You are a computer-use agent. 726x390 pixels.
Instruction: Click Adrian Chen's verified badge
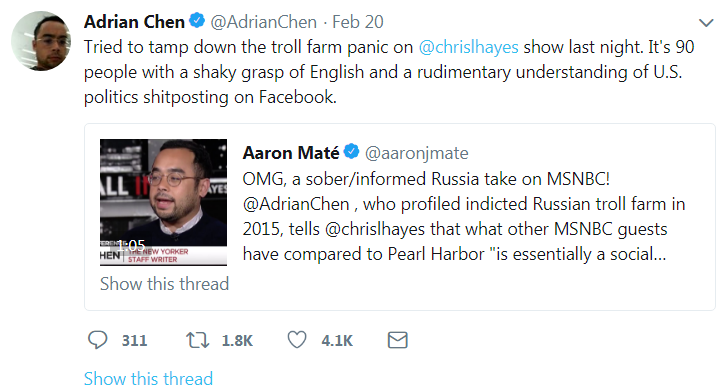tap(197, 21)
